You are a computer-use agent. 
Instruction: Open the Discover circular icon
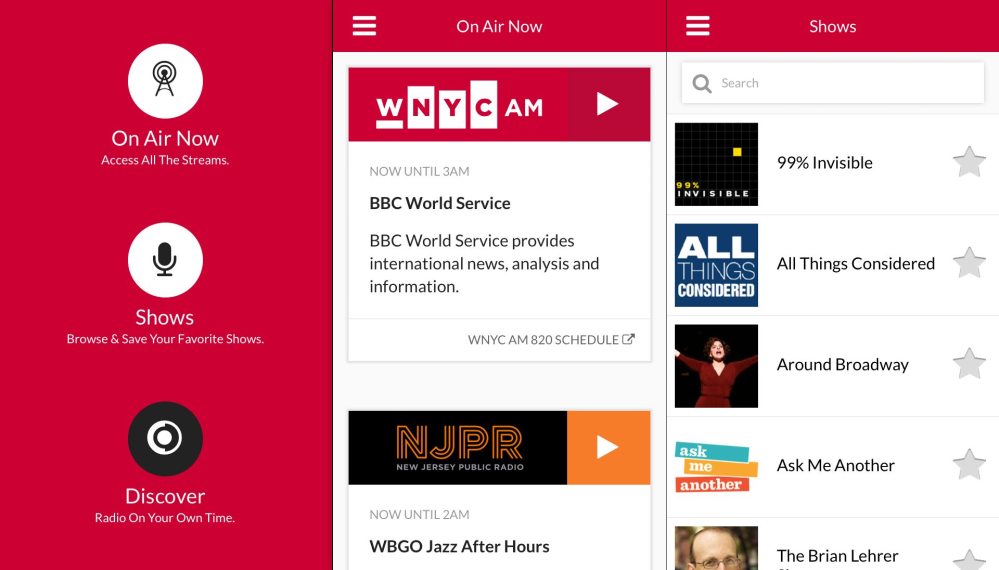click(165, 438)
